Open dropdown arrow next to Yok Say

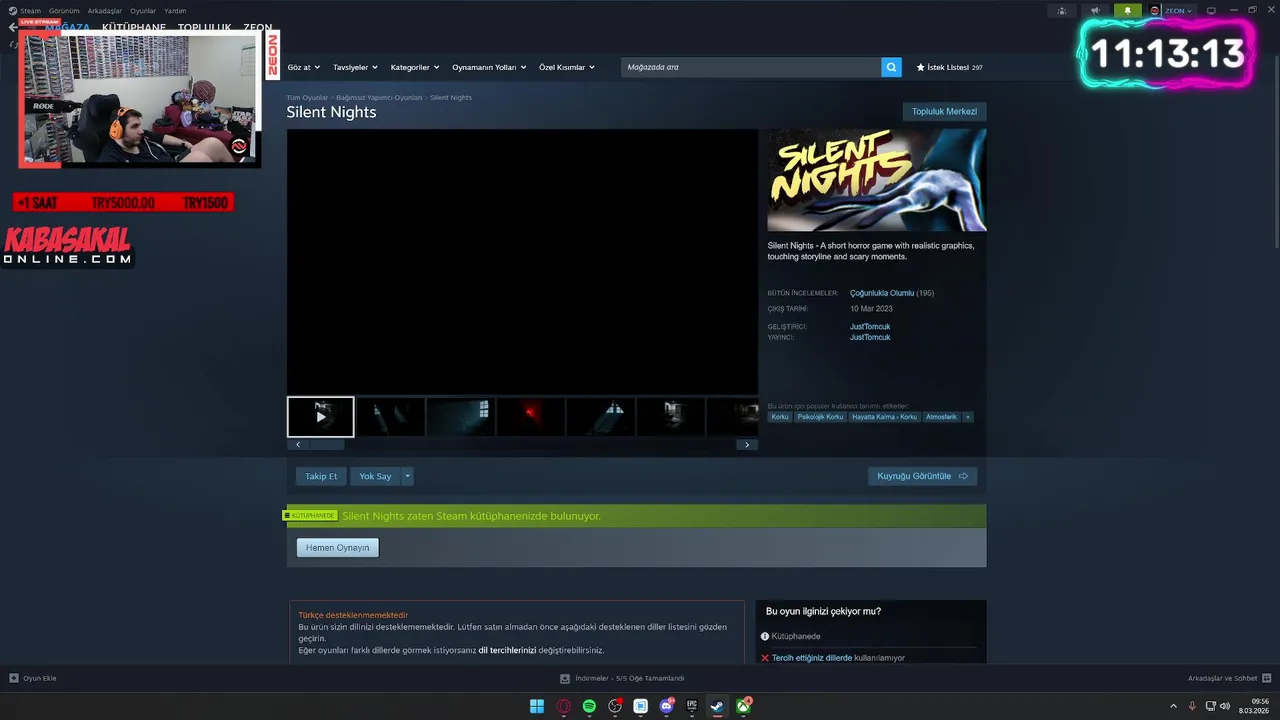click(408, 476)
